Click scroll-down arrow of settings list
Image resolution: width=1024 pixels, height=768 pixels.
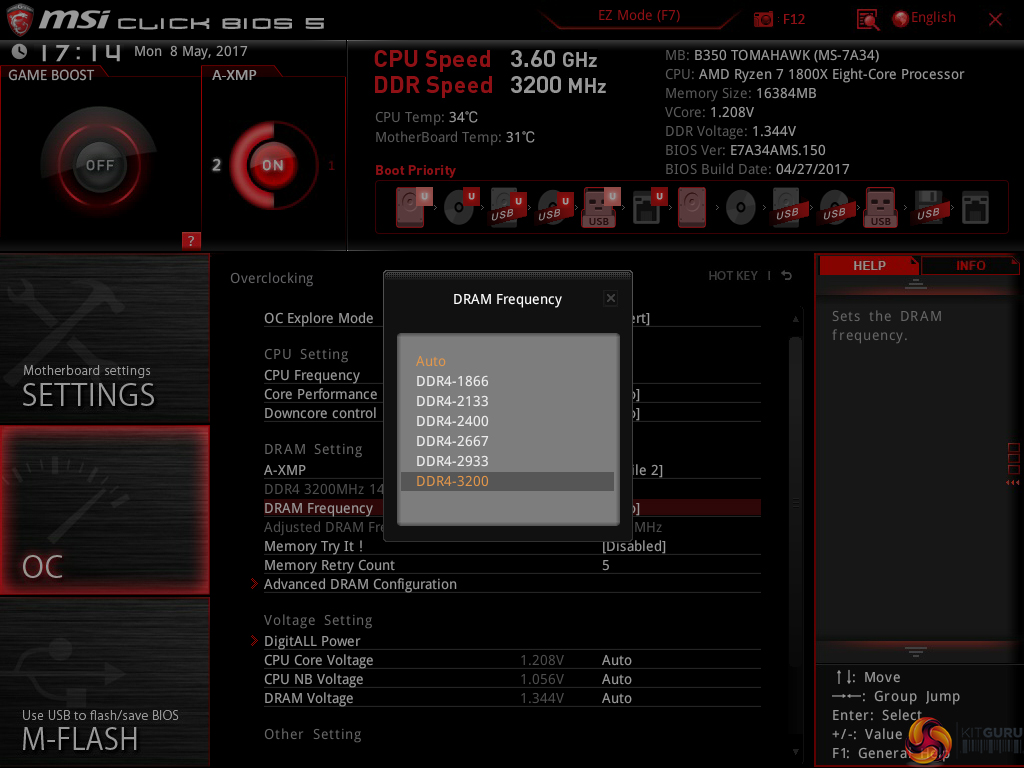click(795, 752)
